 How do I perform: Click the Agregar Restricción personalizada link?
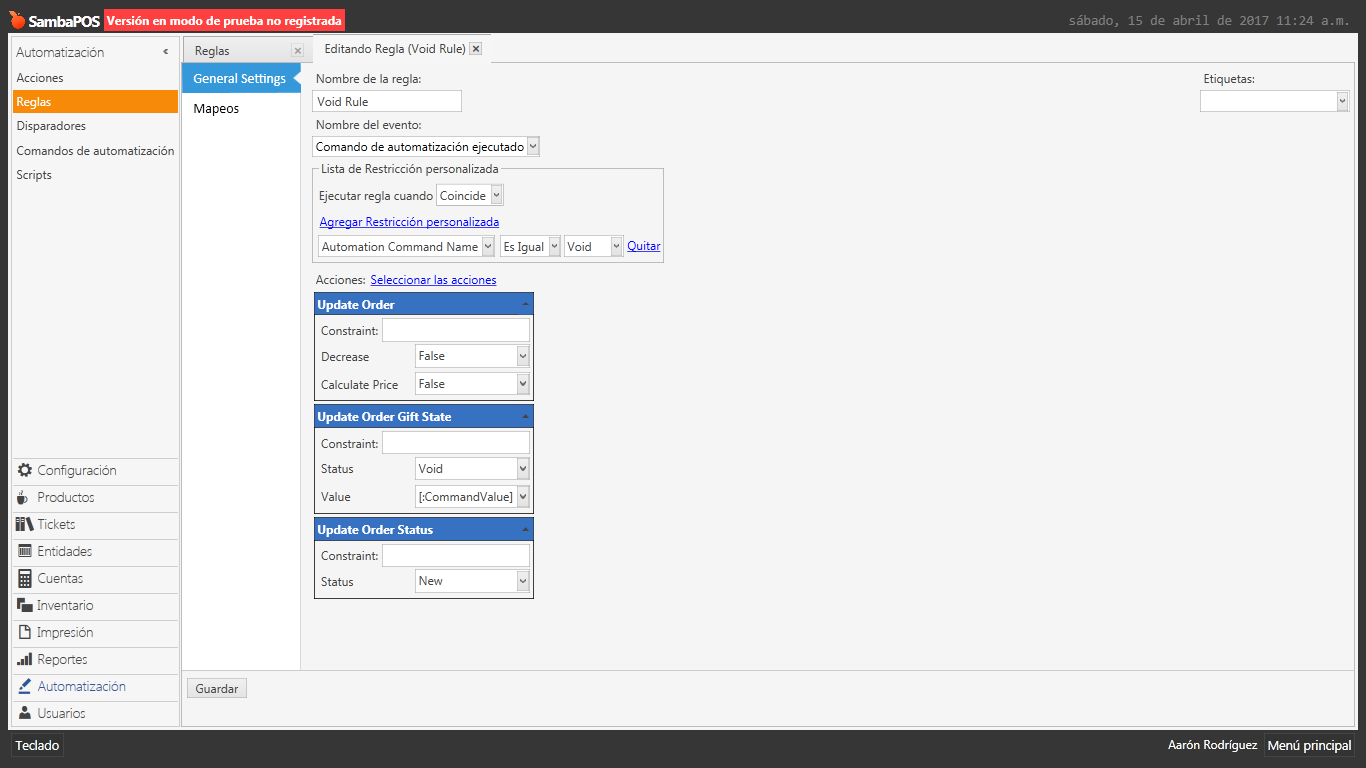(x=409, y=222)
